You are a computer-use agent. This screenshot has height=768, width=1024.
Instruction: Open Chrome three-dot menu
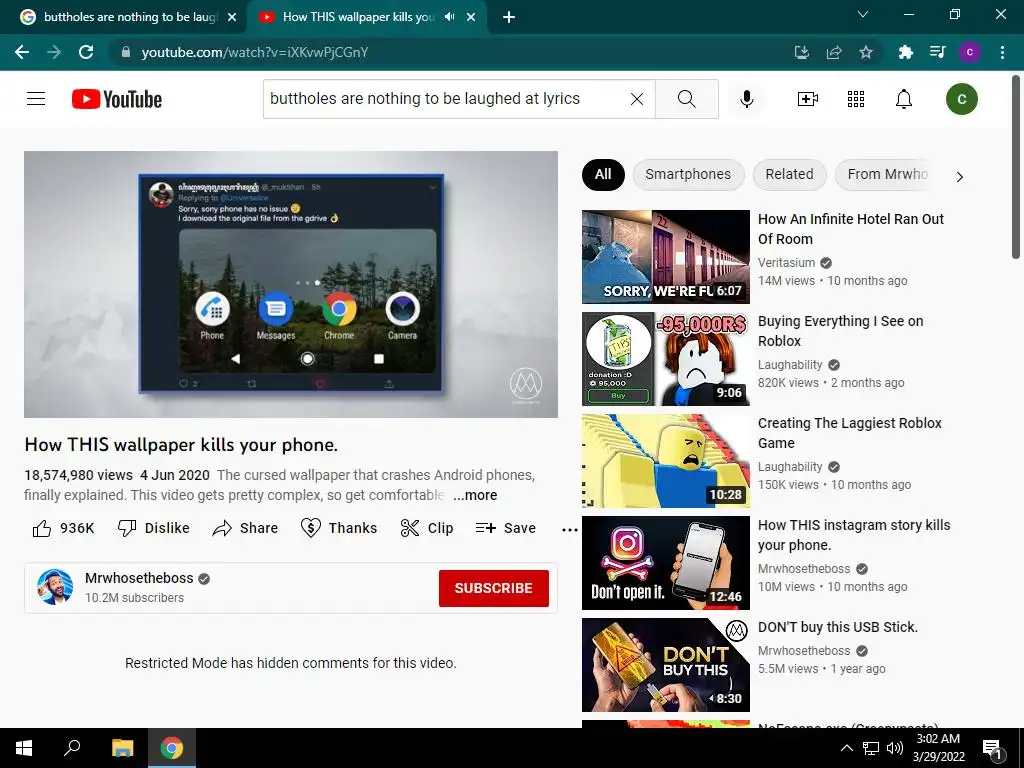[1002, 52]
